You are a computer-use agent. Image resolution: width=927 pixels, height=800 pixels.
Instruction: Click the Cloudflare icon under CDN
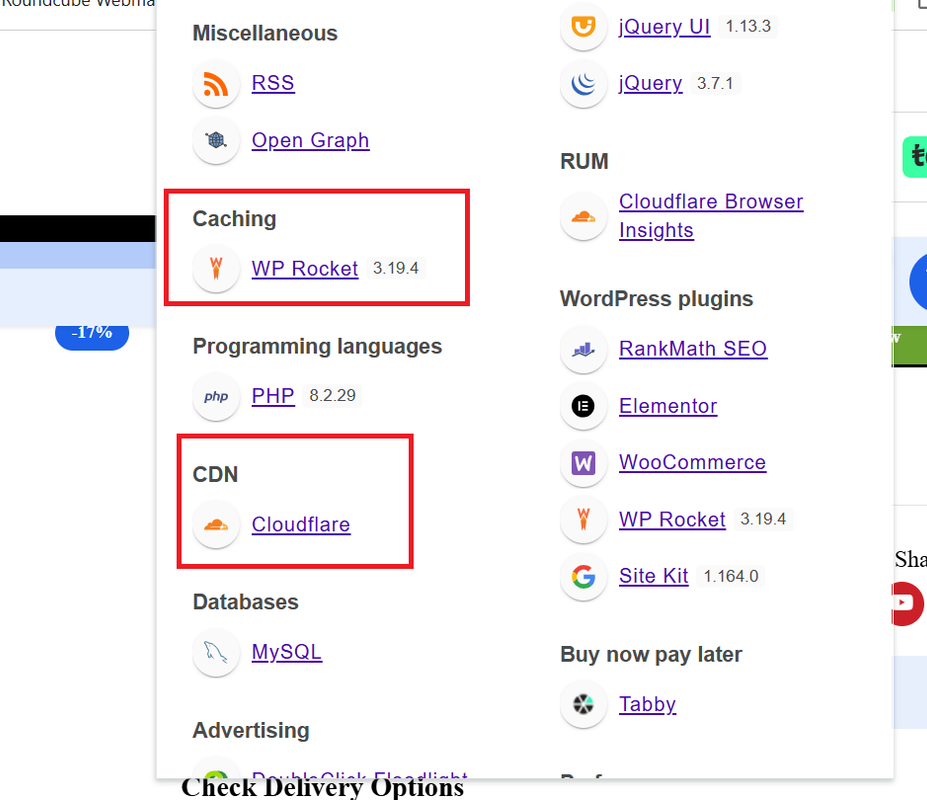click(x=216, y=524)
